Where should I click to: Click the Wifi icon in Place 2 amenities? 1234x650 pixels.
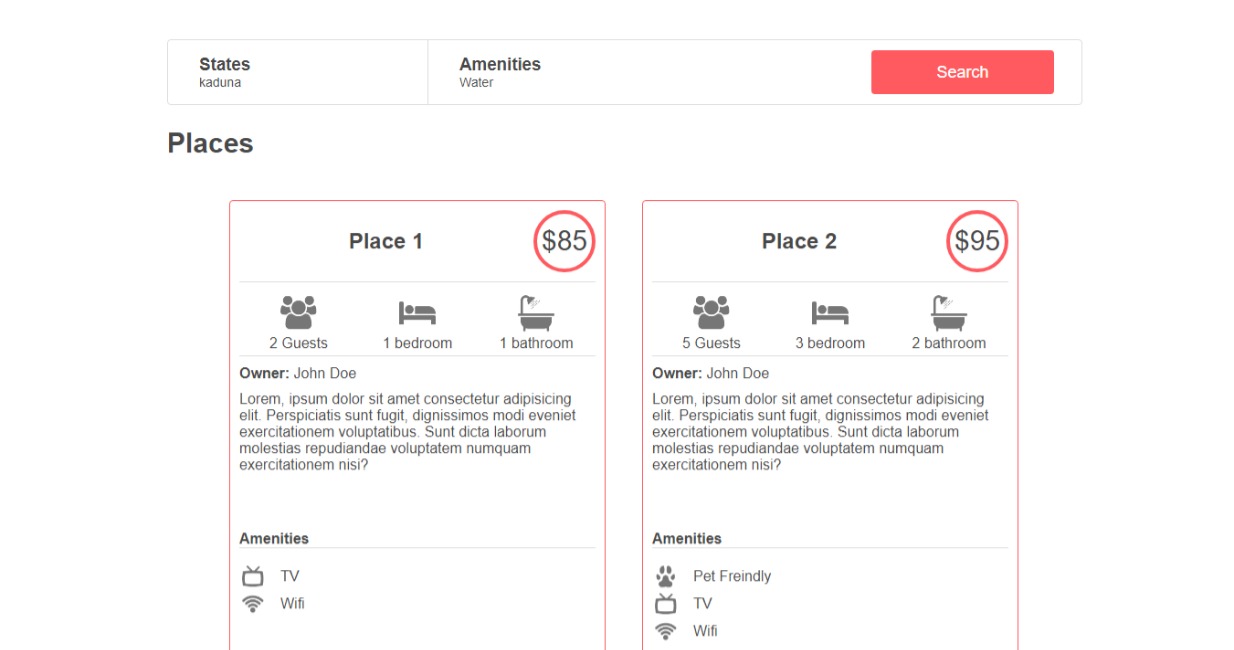pos(666,631)
